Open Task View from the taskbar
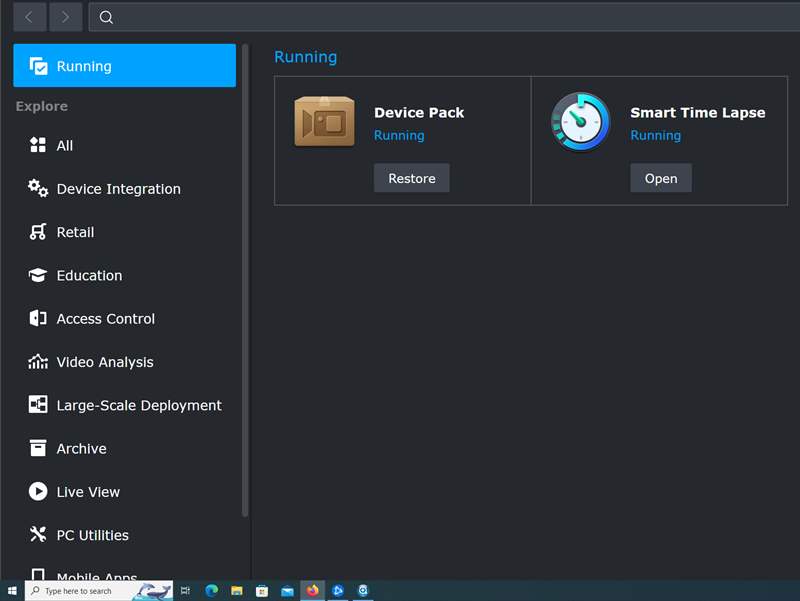 pyautogui.click(x=185, y=591)
